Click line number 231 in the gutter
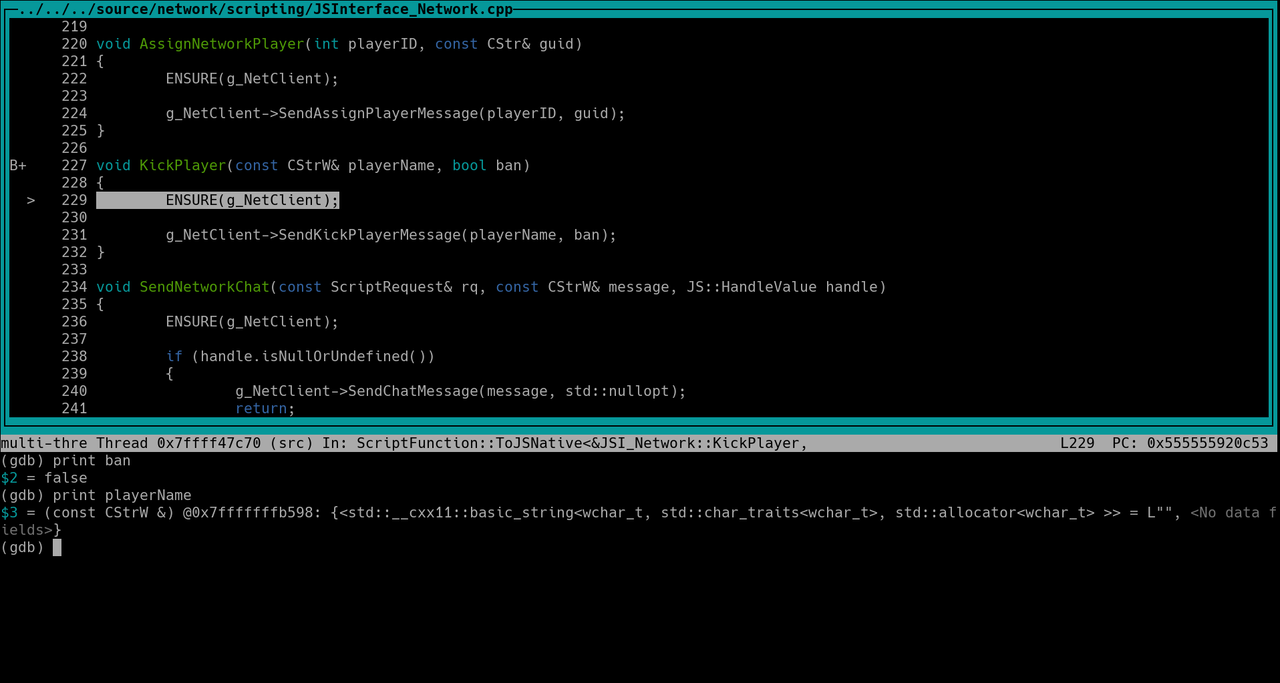Image resolution: width=1280 pixels, height=683 pixels. coord(74,235)
